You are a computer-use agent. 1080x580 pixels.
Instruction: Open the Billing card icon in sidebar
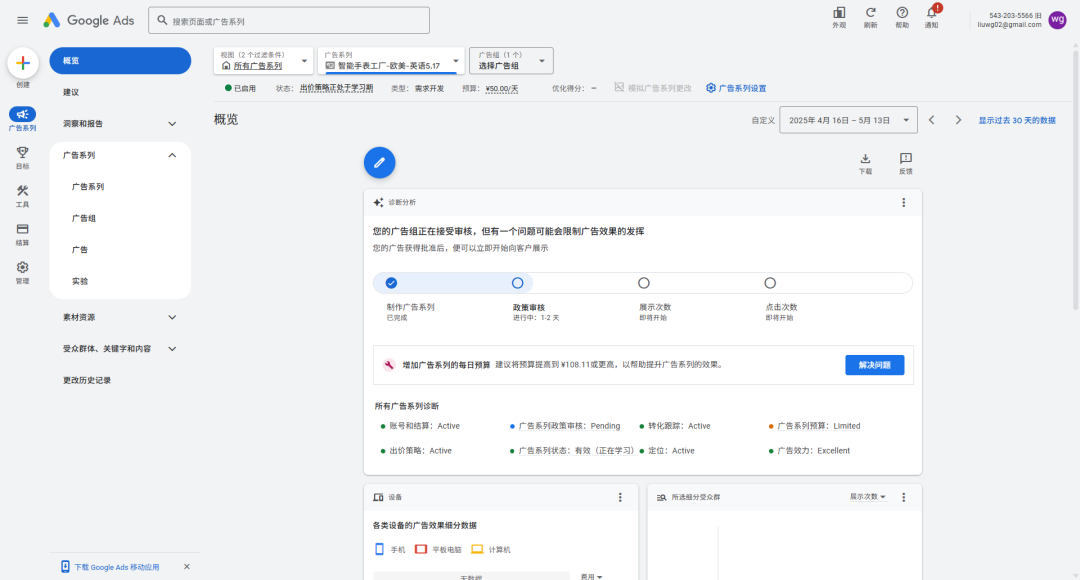pos(22,229)
